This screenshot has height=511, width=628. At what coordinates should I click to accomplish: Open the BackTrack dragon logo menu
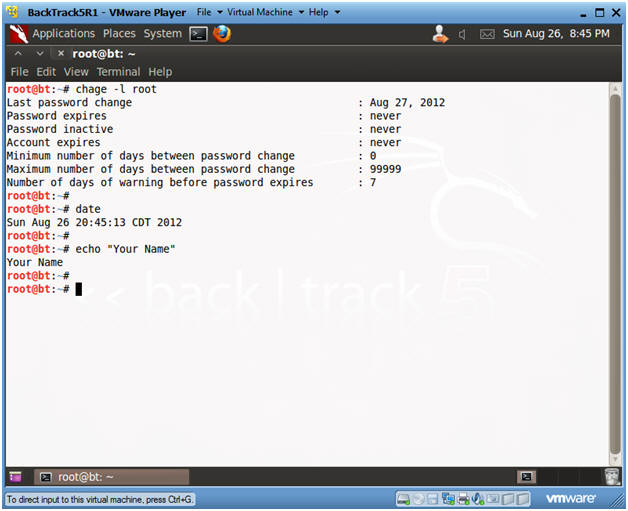tap(18, 34)
